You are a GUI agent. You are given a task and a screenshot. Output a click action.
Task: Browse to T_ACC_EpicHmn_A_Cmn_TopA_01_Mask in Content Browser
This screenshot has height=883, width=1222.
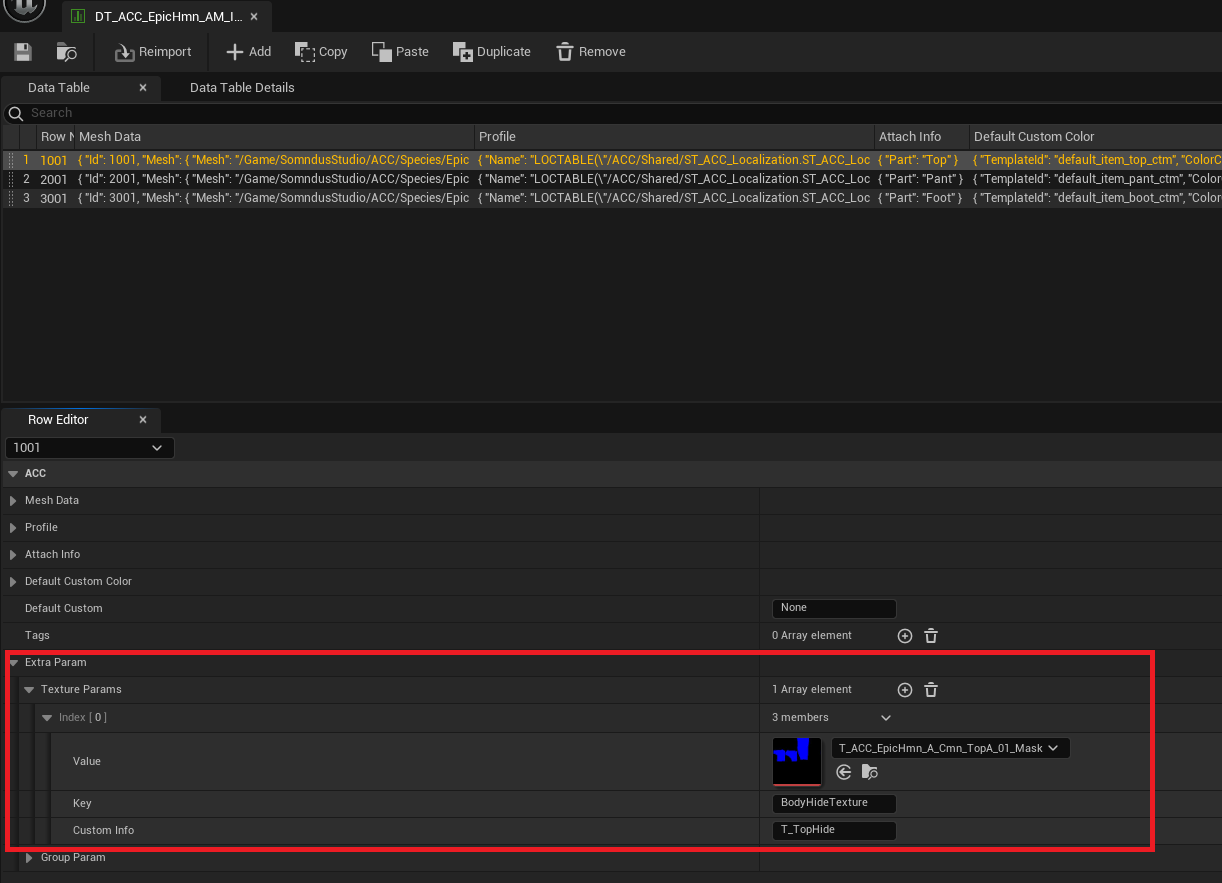[x=870, y=772]
